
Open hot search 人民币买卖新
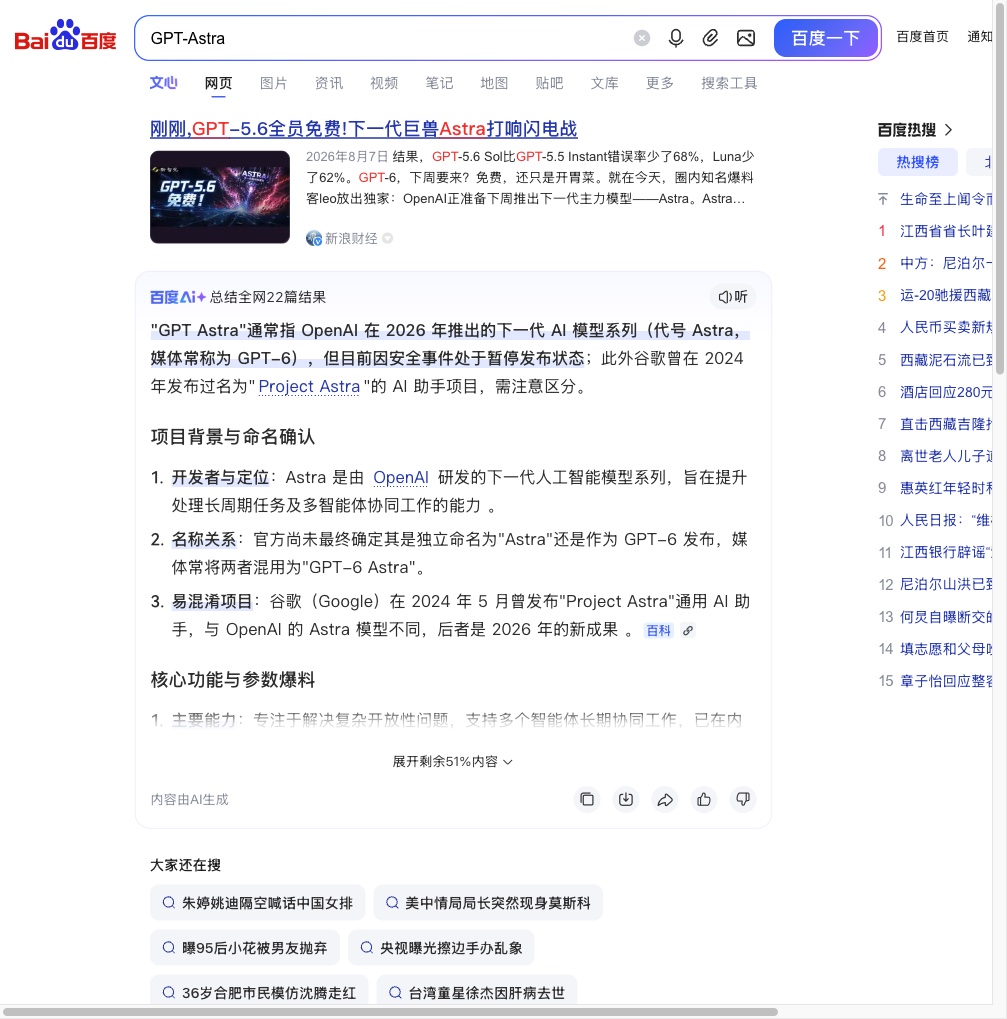tap(945, 328)
